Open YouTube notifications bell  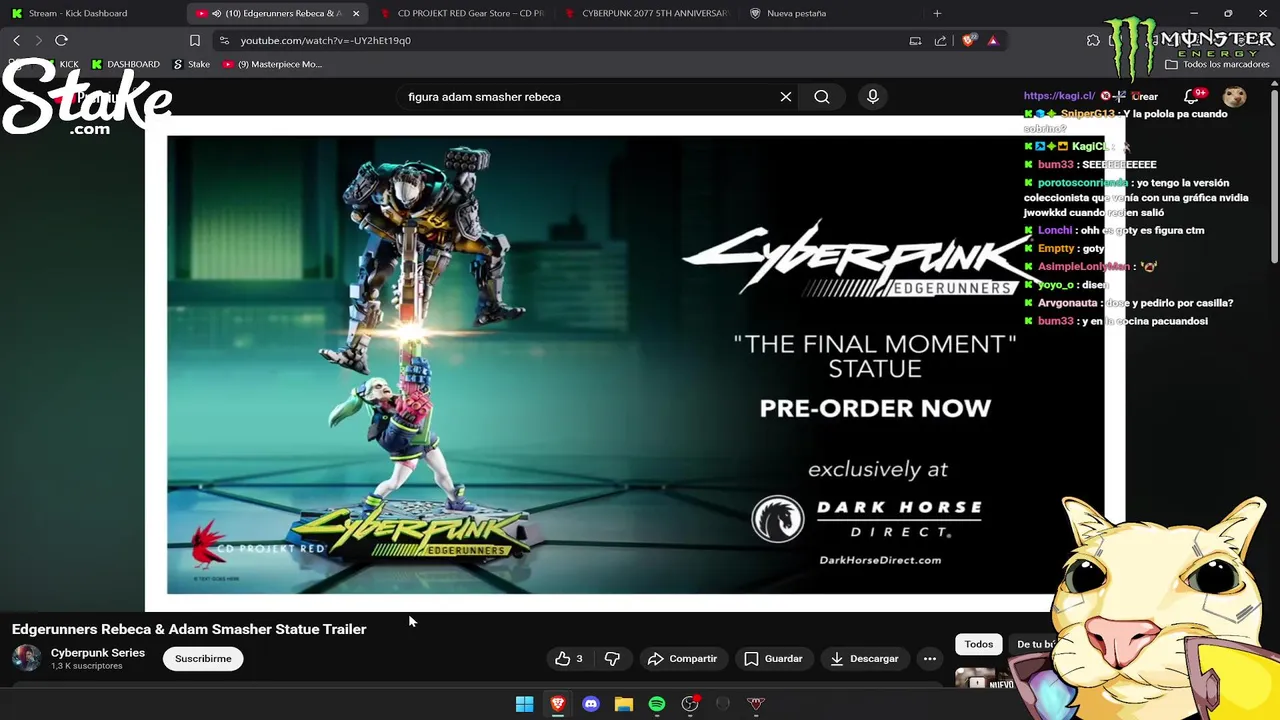pyautogui.click(x=1192, y=97)
